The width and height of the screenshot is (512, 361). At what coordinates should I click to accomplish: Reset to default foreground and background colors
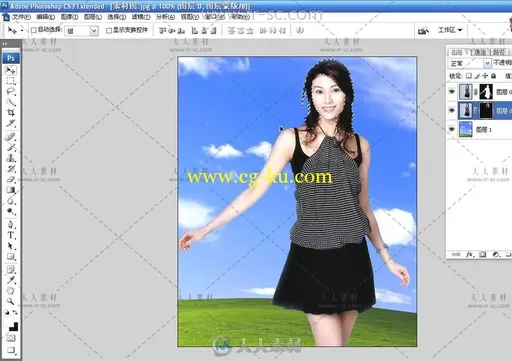click(x=7, y=312)
